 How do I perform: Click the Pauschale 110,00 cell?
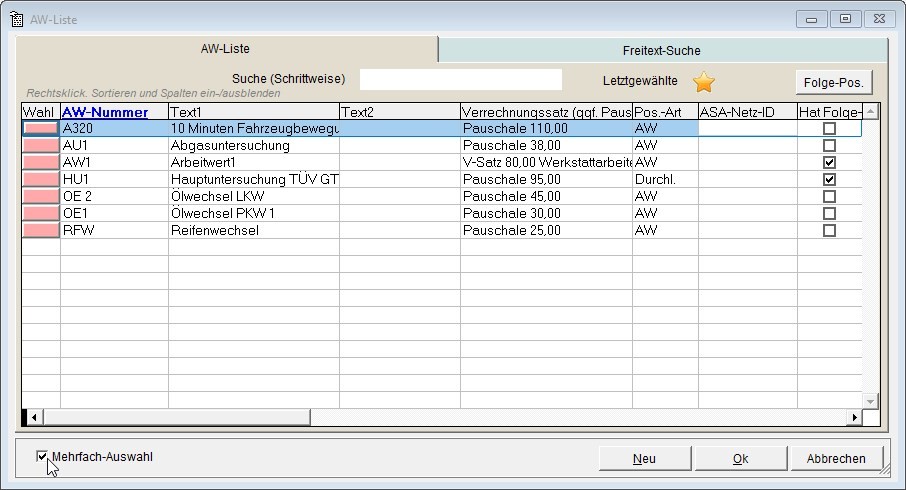(x=547, y=128)
